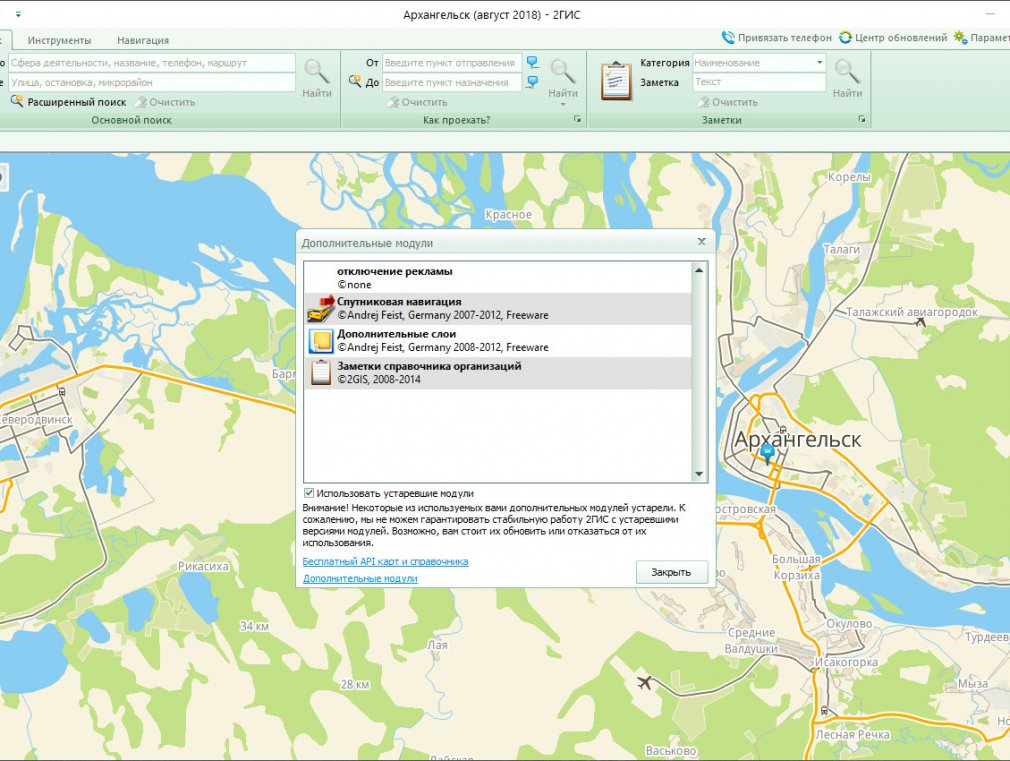Screen dimensions: 1010x761
Task: Click the Расширенный поиск label
Action: pos(77,102)
